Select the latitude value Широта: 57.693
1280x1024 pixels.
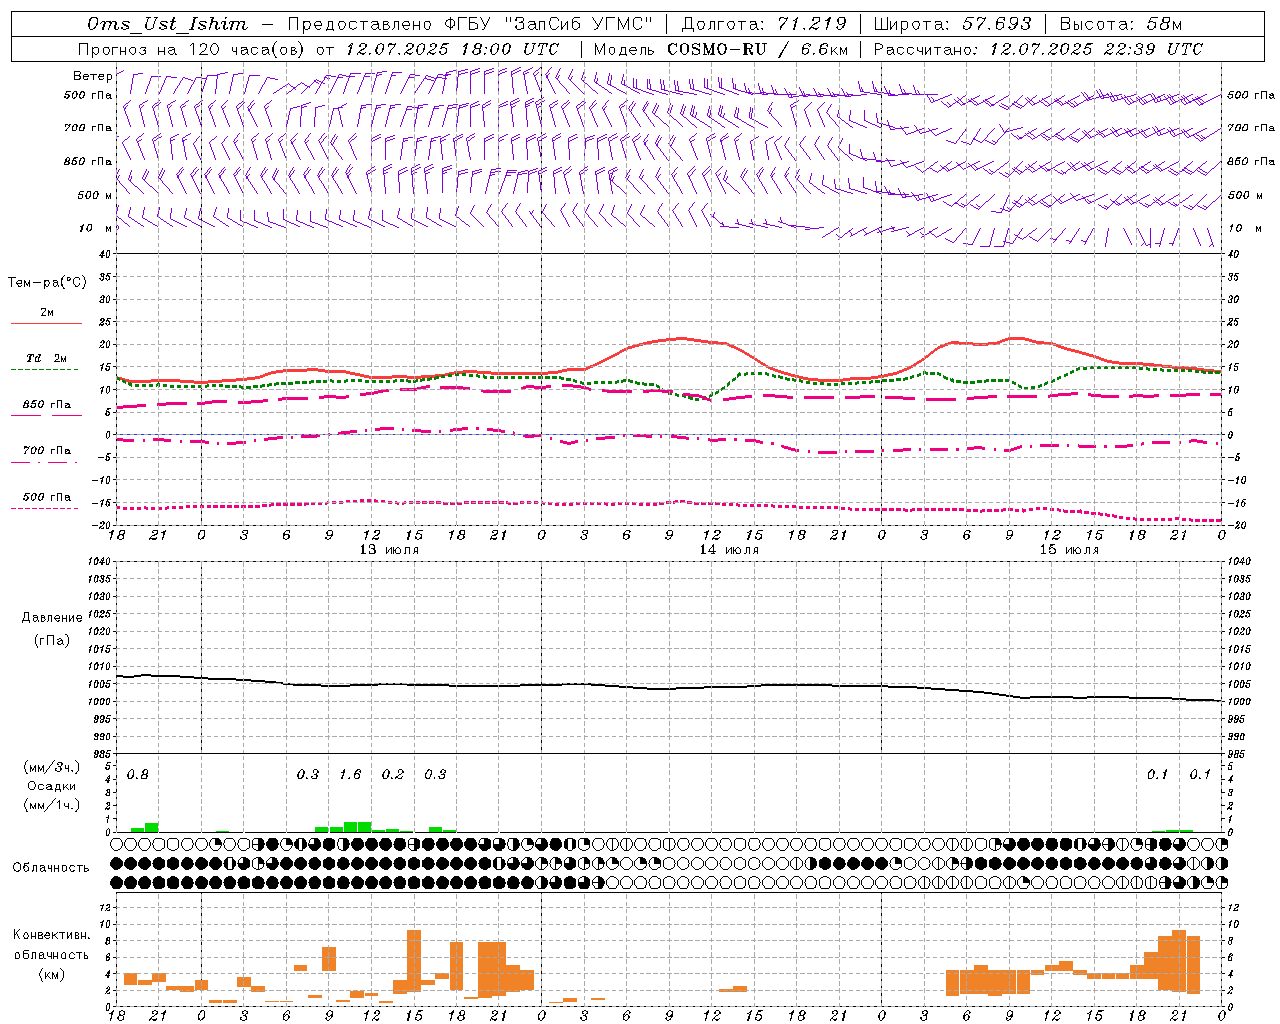(952, 24)
